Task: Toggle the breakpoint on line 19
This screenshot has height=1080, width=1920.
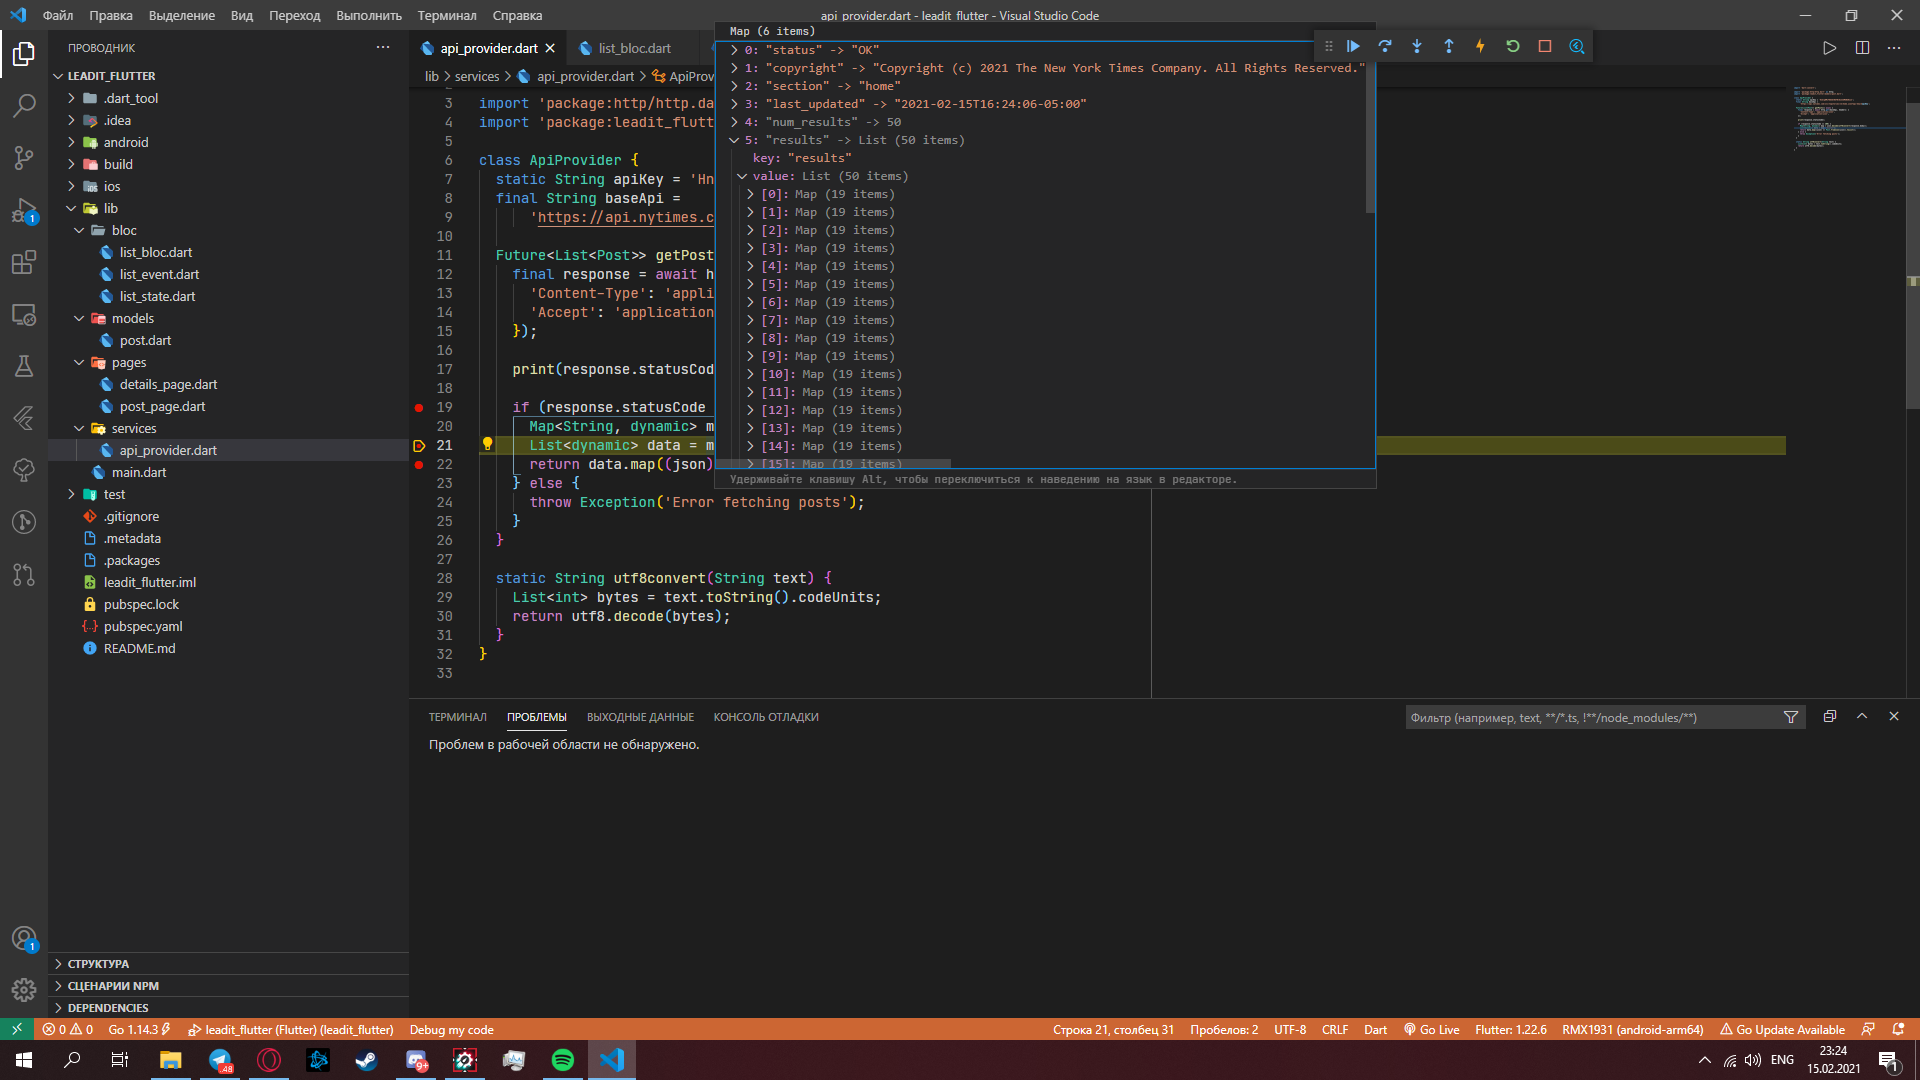Action: 419,407
